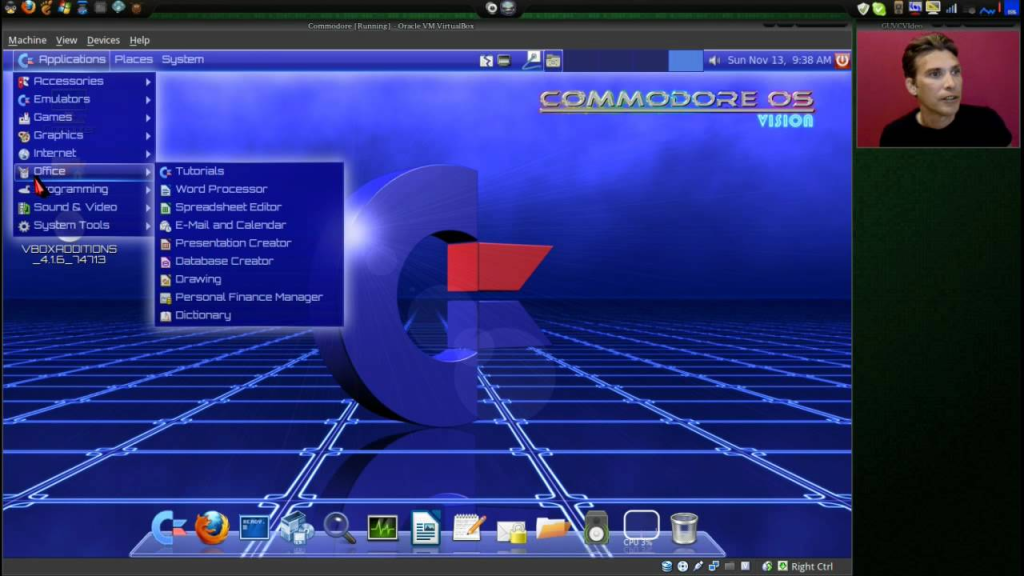Launch Personal Finance Manager

click(x=249, y=297)
